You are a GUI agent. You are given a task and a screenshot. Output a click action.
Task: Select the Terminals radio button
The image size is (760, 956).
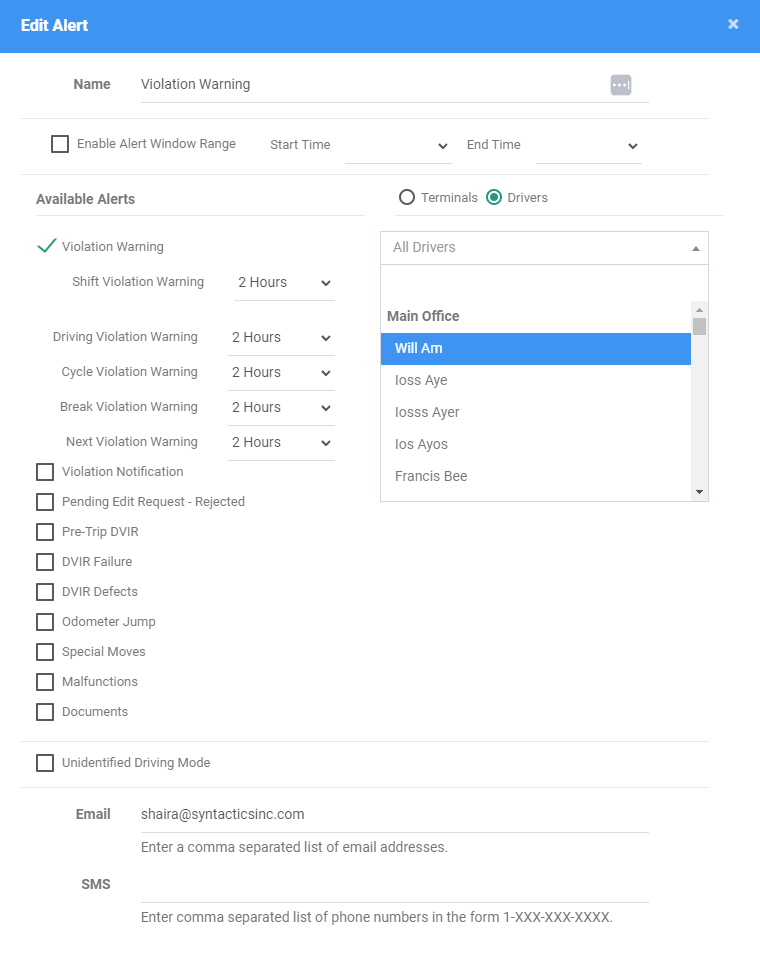click(407, 197)
